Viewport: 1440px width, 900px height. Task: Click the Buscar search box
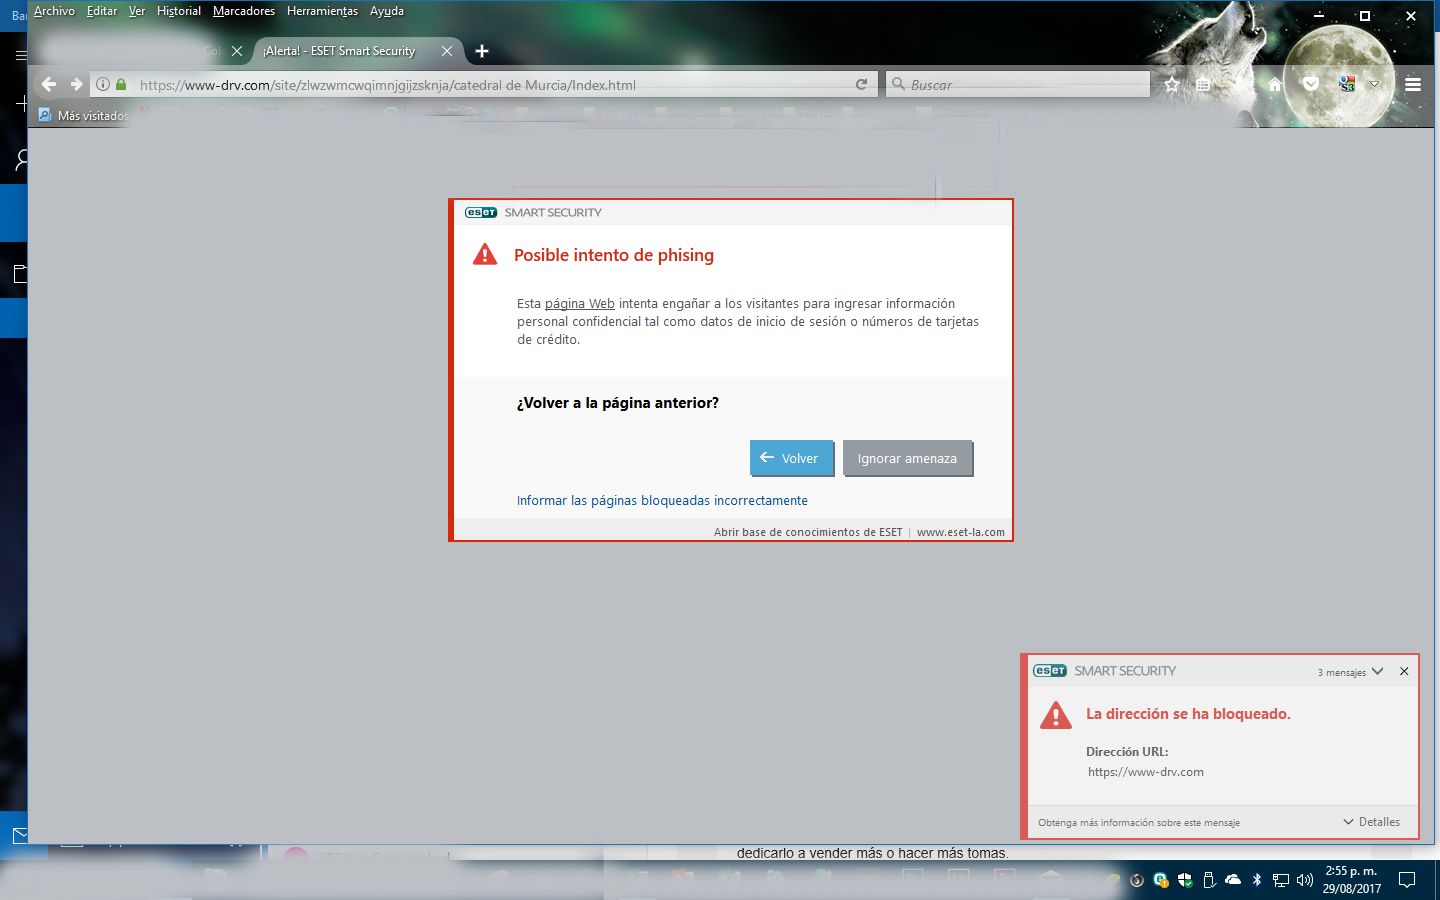point(1018,85)
